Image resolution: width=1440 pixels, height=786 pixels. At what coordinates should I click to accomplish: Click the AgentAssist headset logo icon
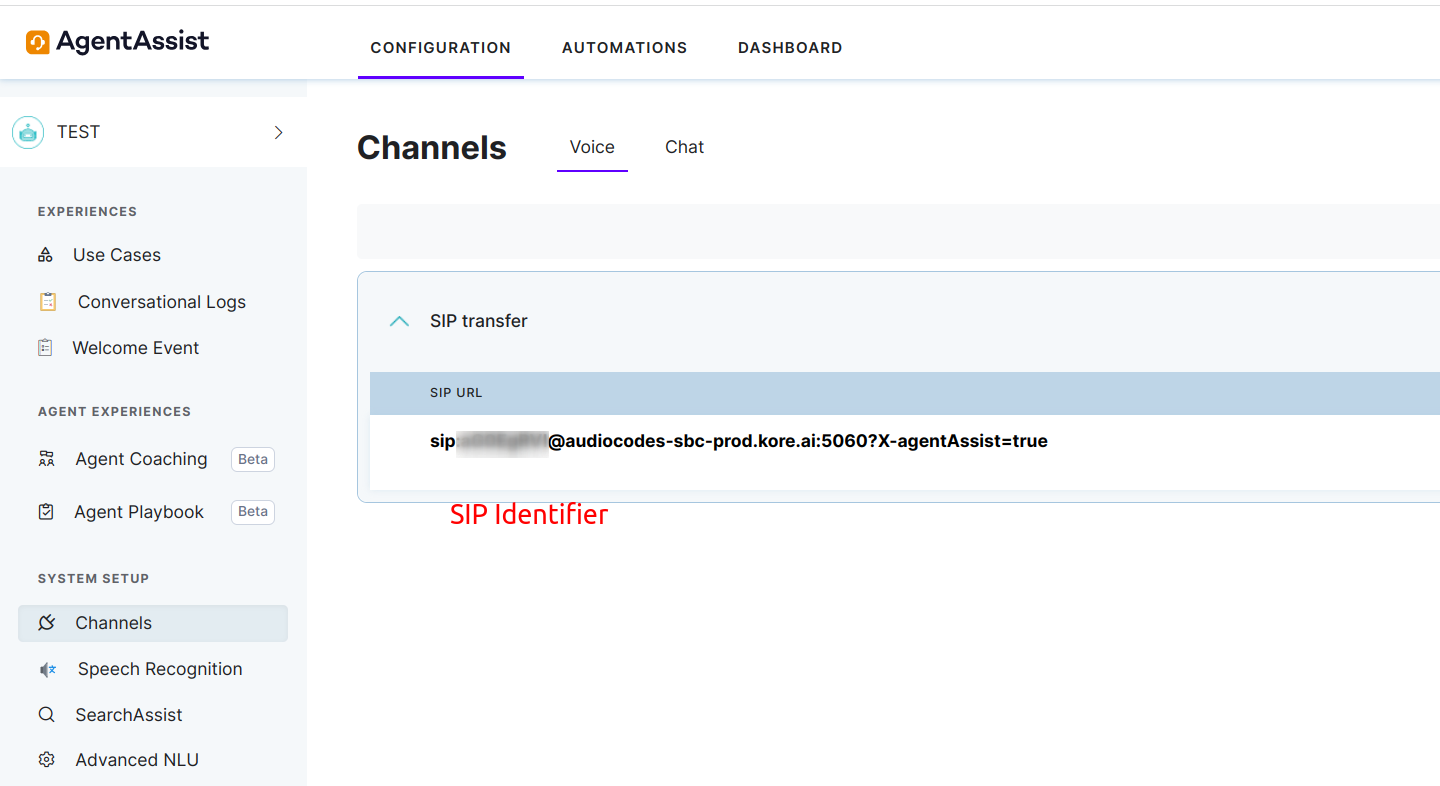38,42
